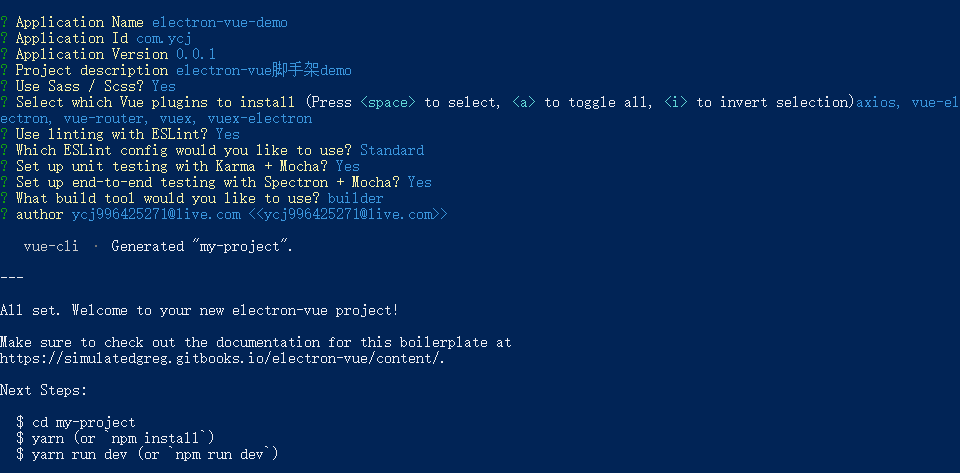This screenshot has height=473, width=960.
Task: Click the author email ycj996425271@live.com
Action: click(x=156, y=215)
